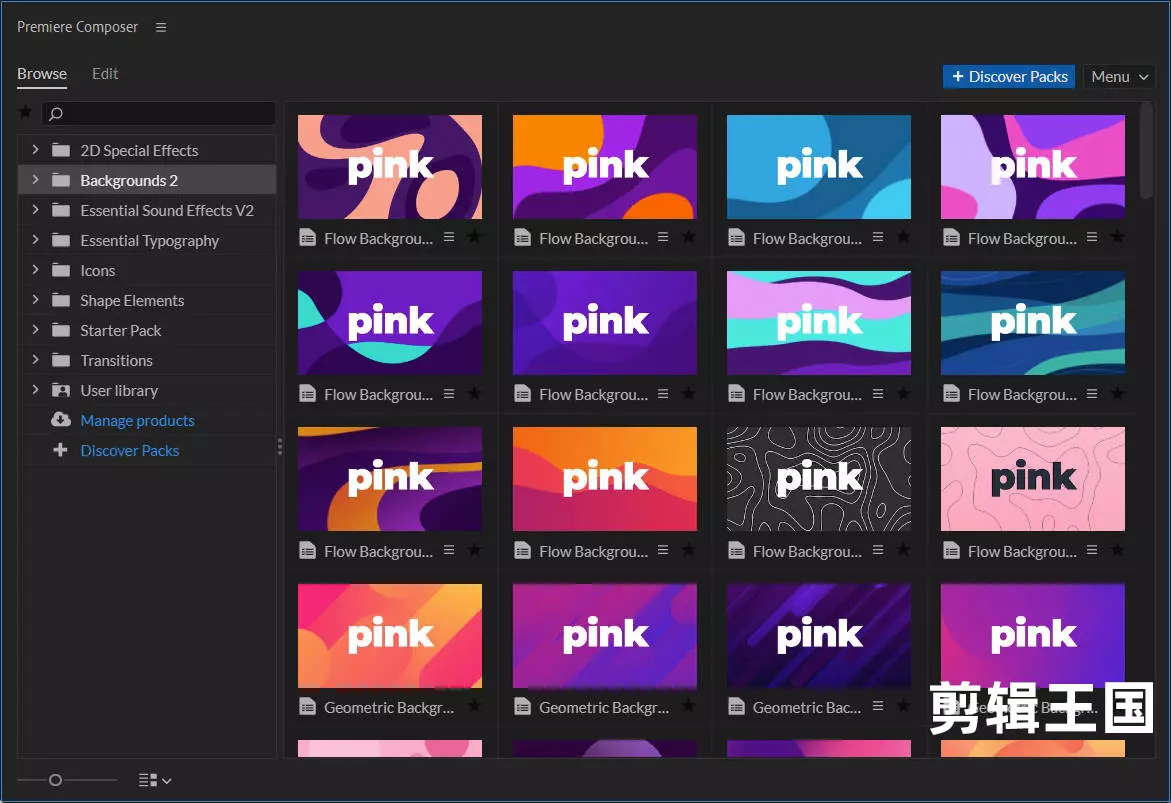Click the list view mode icon
1171x803 pixels.
(148, 780)
